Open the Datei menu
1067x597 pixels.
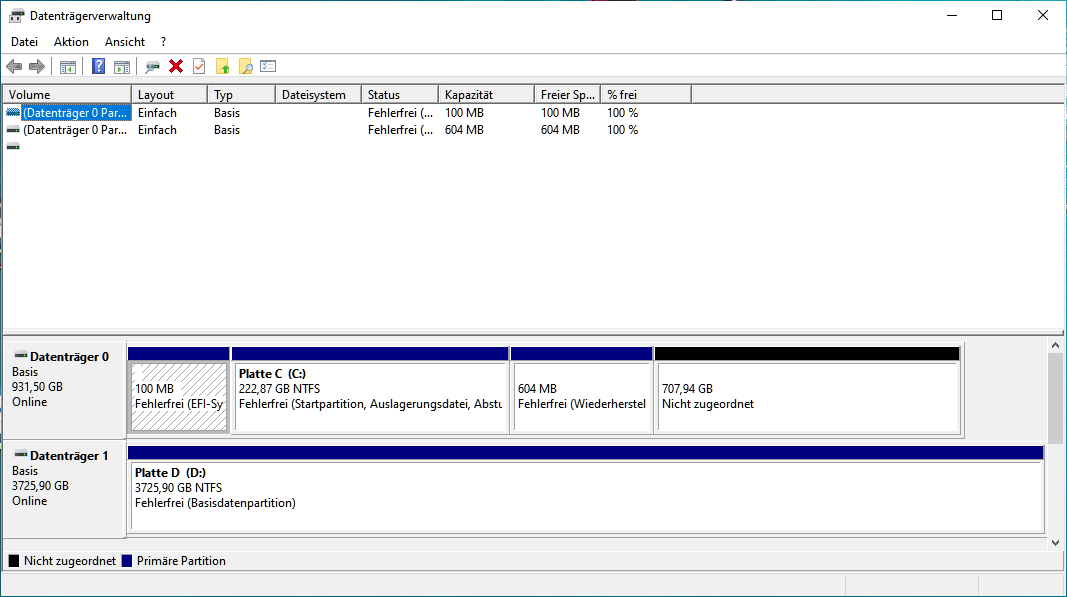[24, 42]
